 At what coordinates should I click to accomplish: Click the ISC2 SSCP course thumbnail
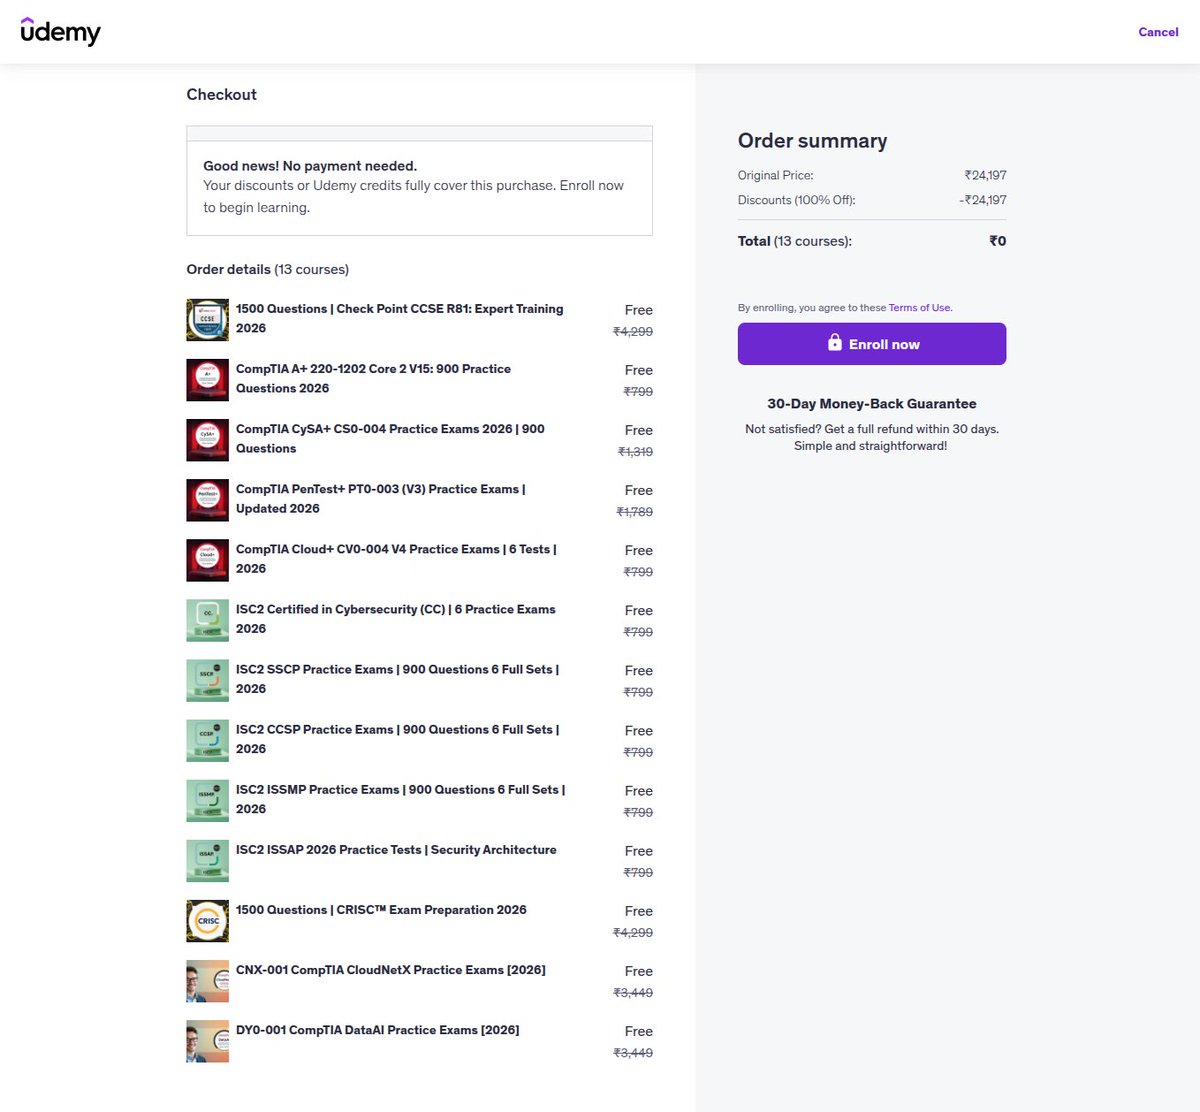208,680
